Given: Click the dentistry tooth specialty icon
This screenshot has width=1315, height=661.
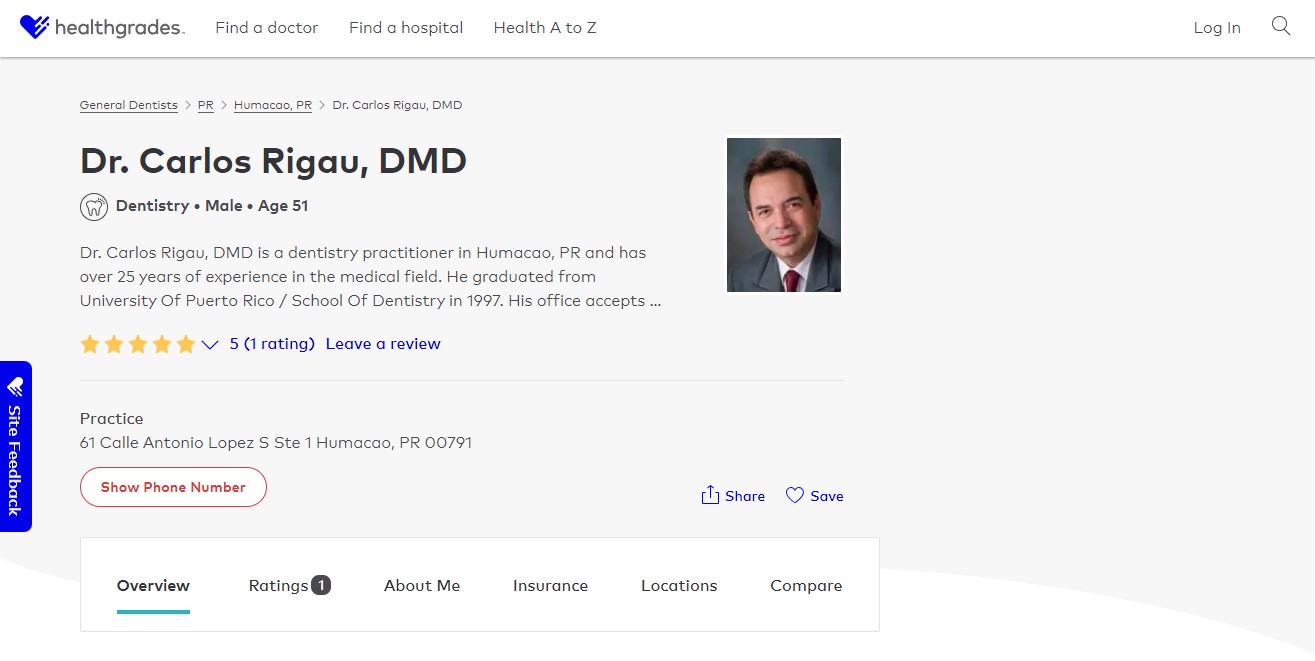Looking at the screenshot, I should (x=94, y=207).
